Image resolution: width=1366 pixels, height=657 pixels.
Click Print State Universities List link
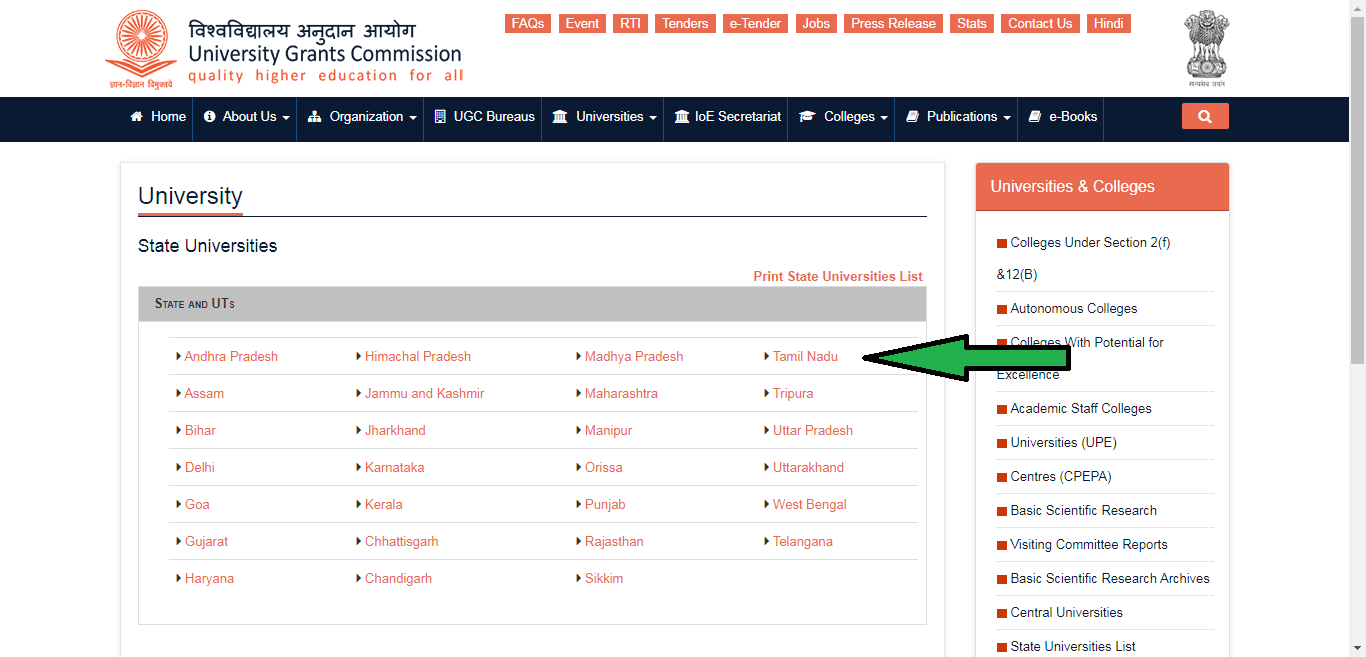click(x=838, y=276)
